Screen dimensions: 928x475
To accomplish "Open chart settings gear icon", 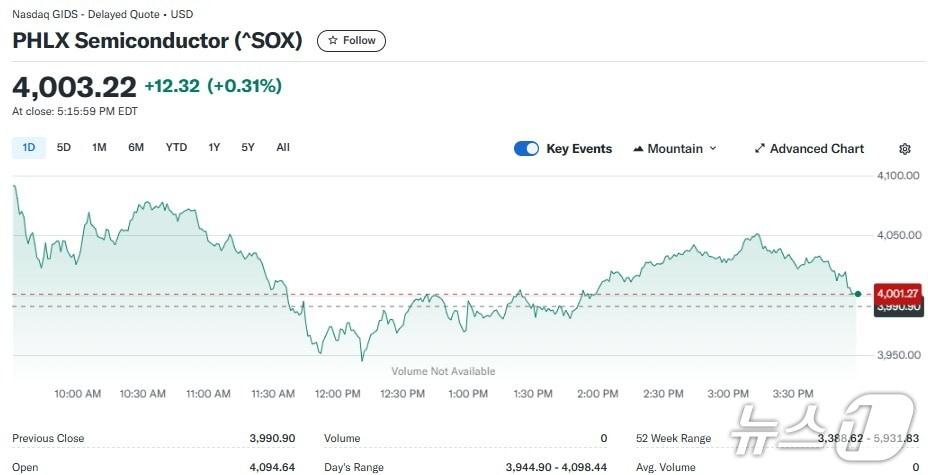I will [x=905, y=149].
